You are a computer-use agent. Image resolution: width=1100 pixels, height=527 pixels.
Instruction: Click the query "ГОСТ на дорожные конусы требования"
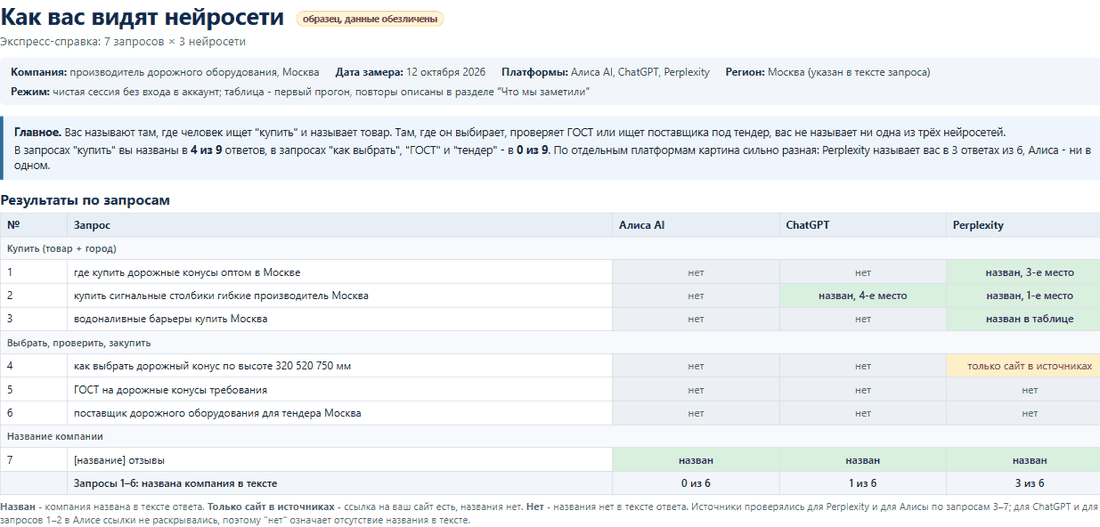tap(170, 389)
